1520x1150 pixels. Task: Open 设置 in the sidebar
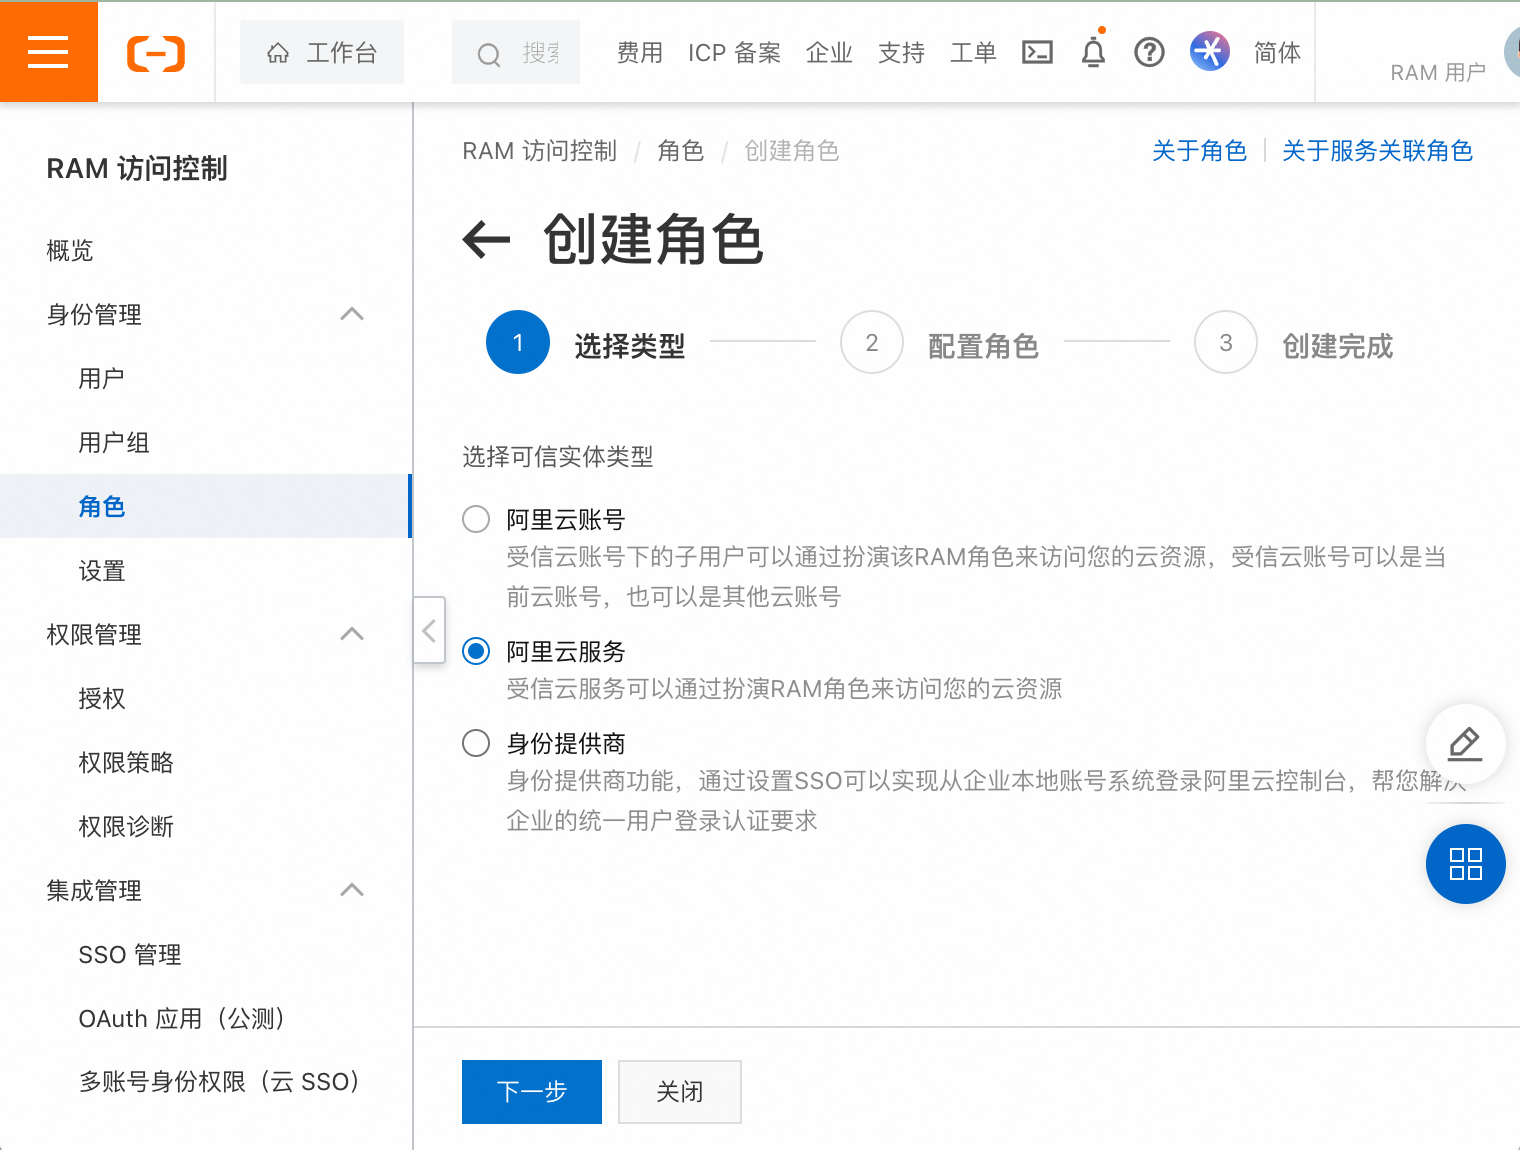click(102, 570)
